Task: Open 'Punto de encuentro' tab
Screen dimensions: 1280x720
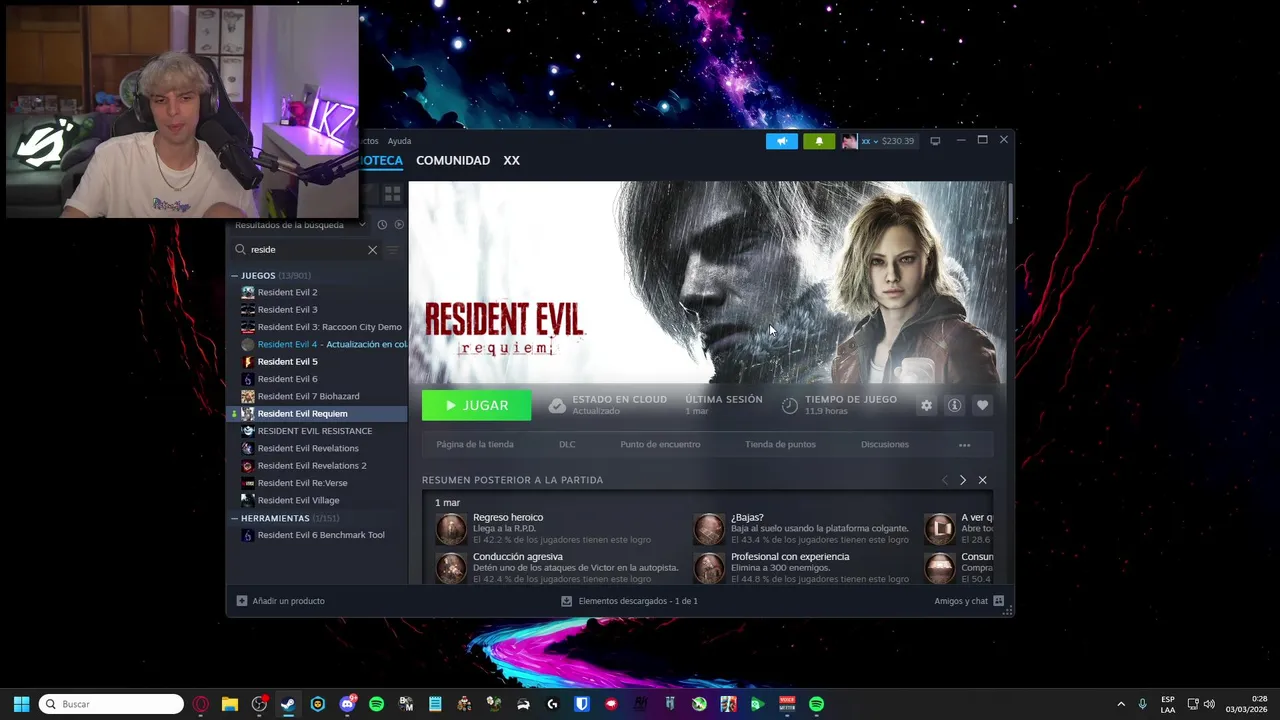Action: pyautogui.click(x=660, y=444)
